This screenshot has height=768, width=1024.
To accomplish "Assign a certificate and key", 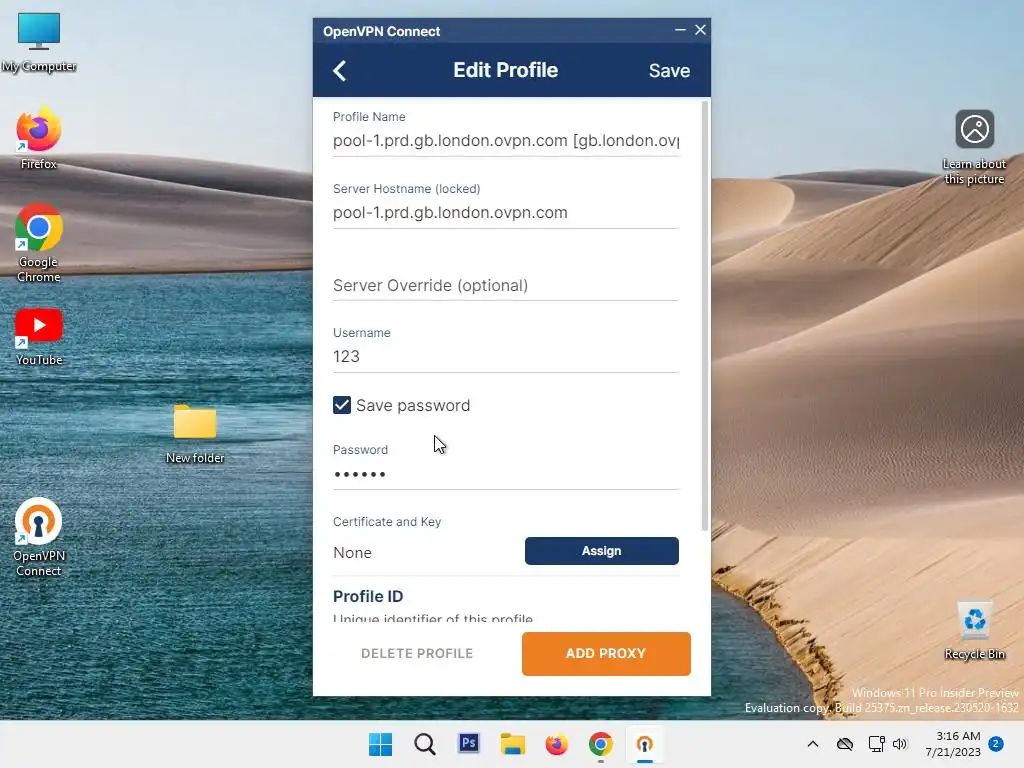I will [601, 551].
